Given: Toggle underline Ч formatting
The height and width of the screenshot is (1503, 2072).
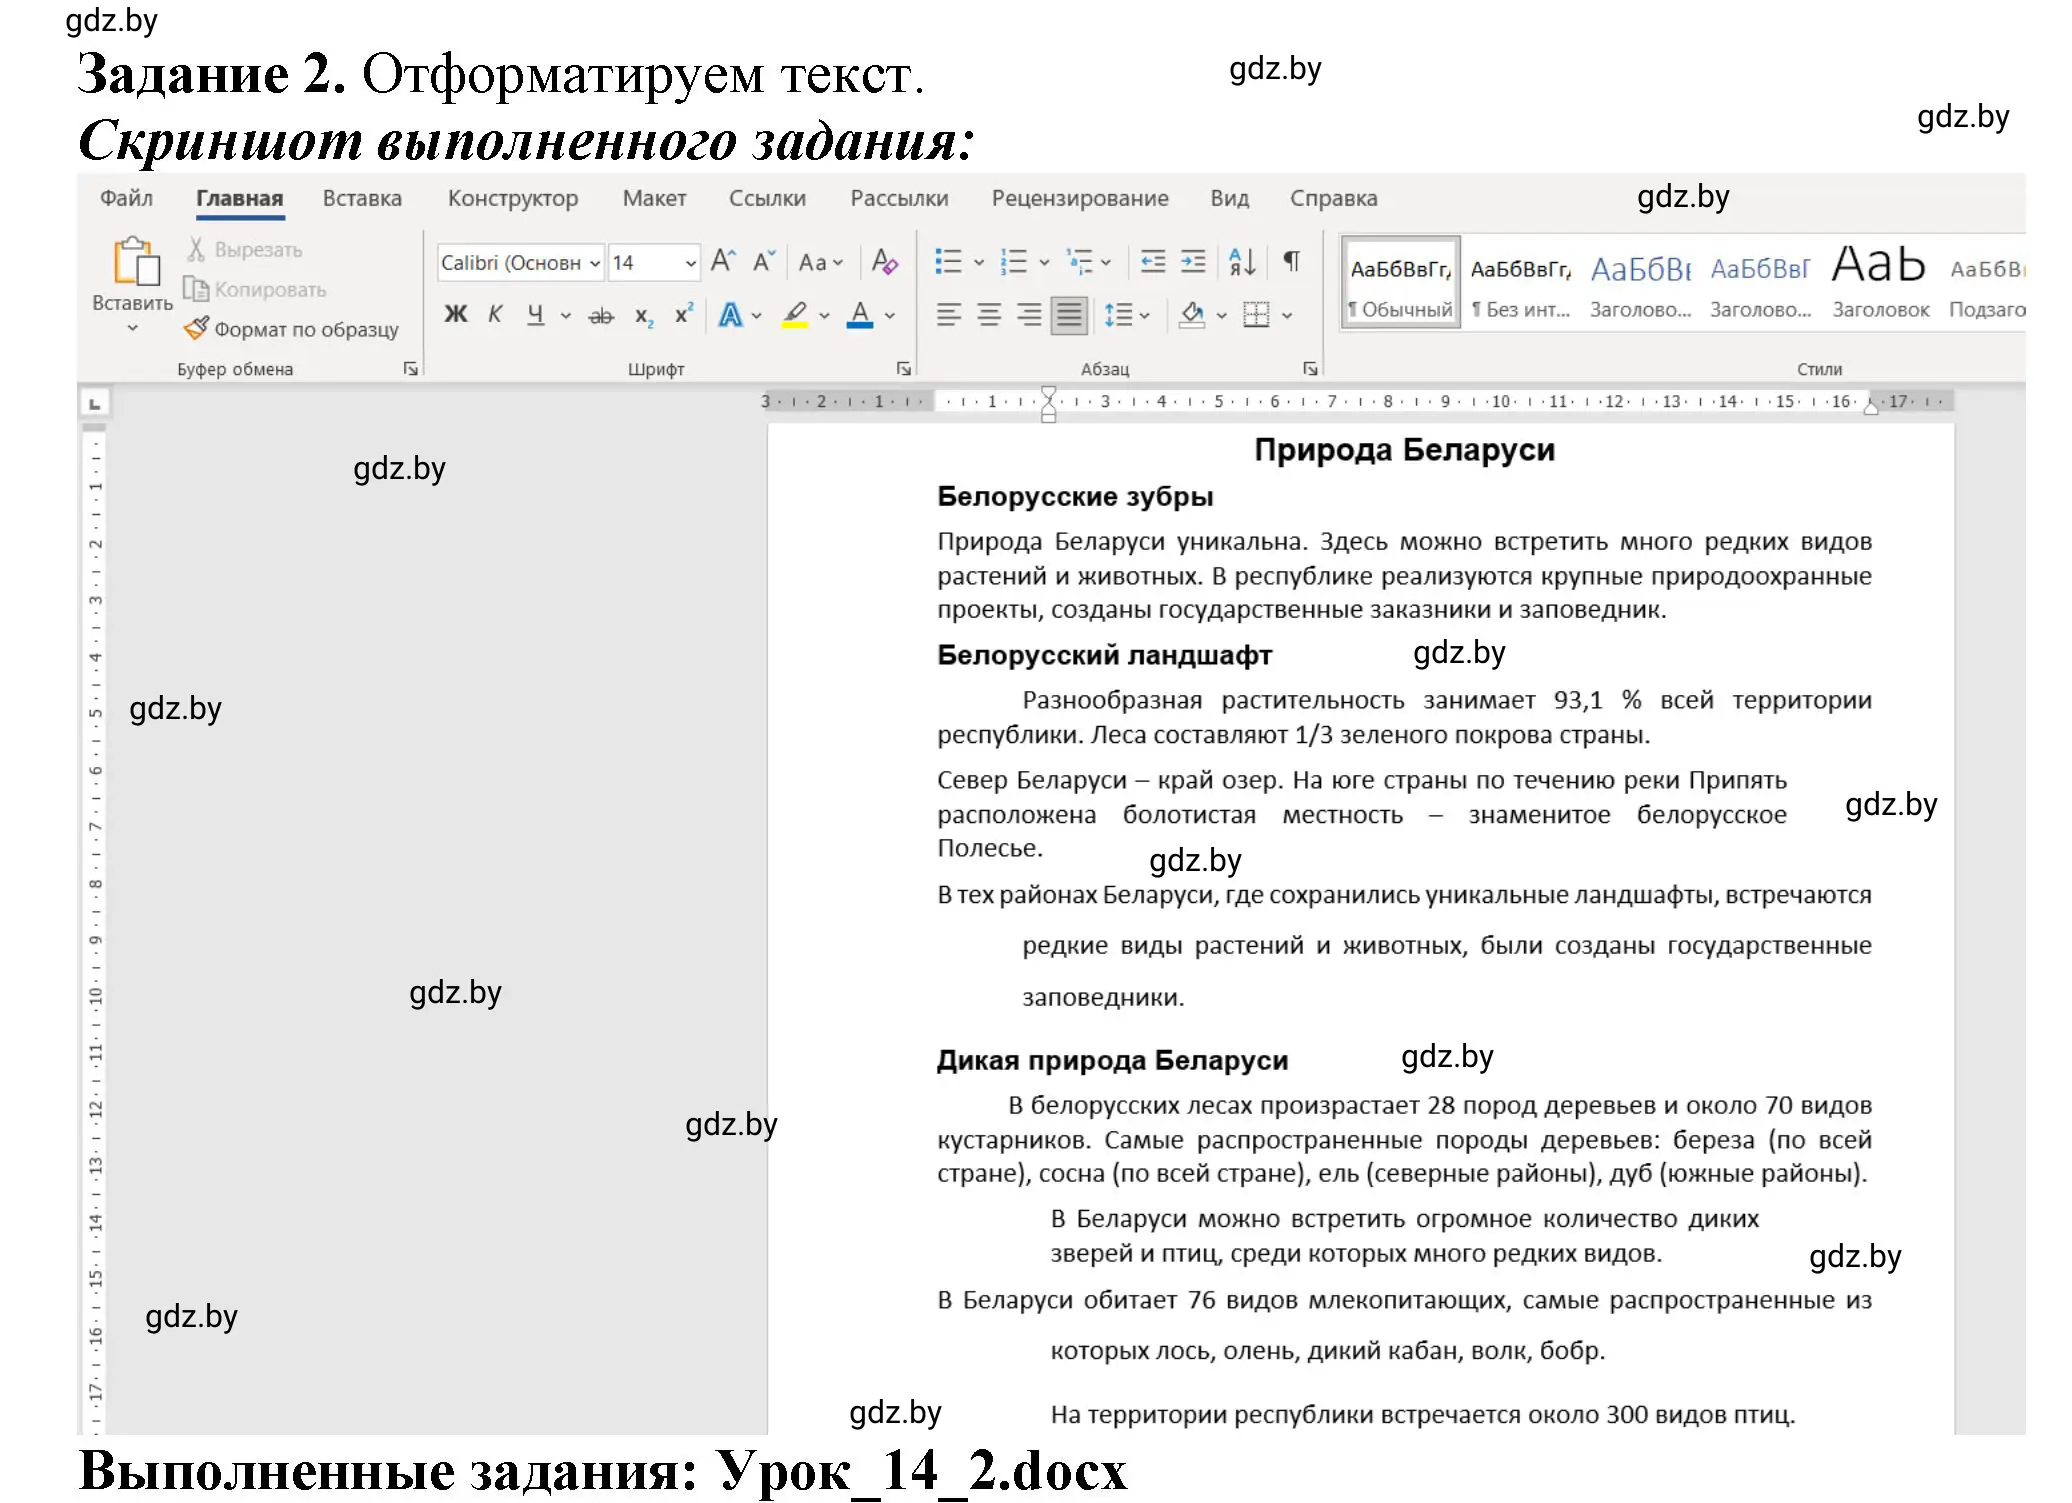Looking at the screenshot, I should tap(536, 315).
